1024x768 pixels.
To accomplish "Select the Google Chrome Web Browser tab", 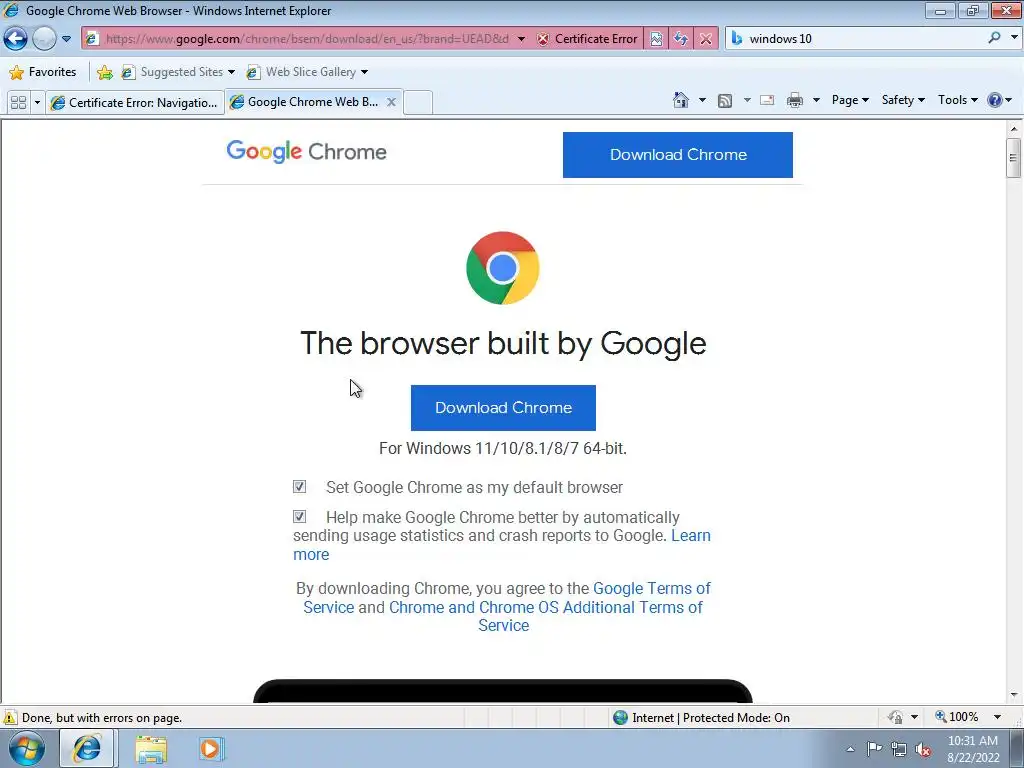I will 305,102.
